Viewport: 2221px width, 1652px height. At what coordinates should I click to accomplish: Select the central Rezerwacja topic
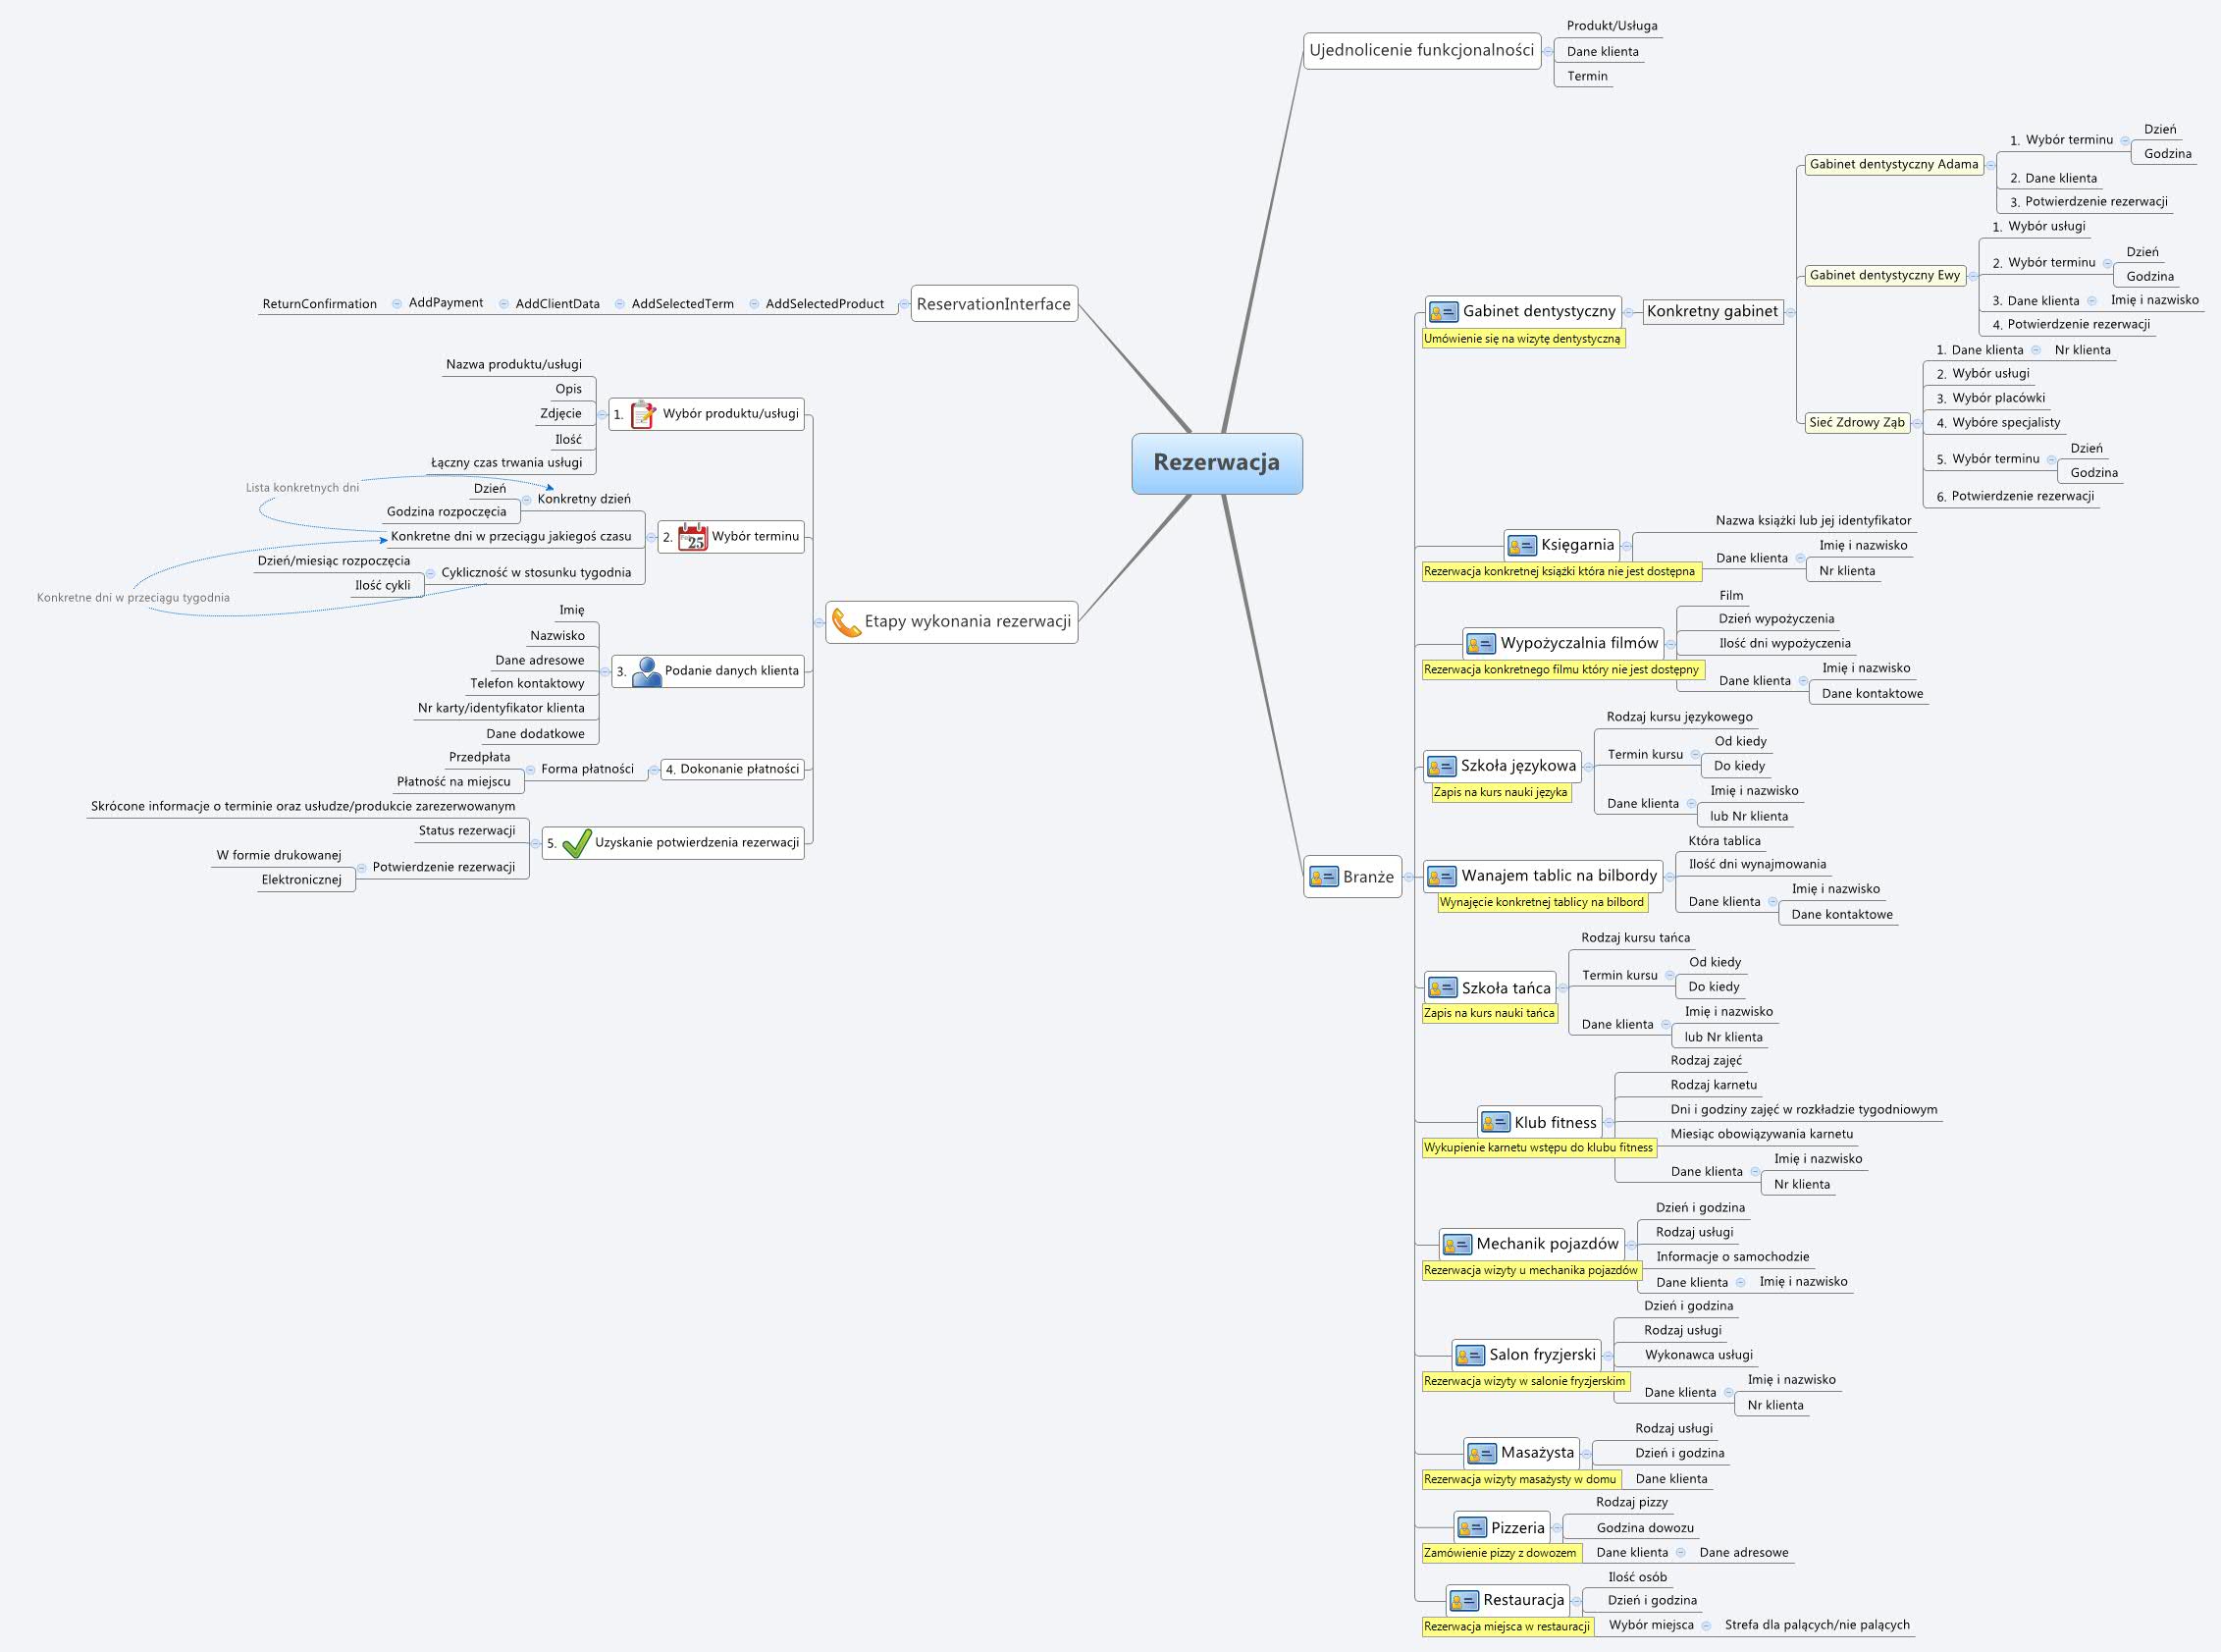pos(1216,463)
